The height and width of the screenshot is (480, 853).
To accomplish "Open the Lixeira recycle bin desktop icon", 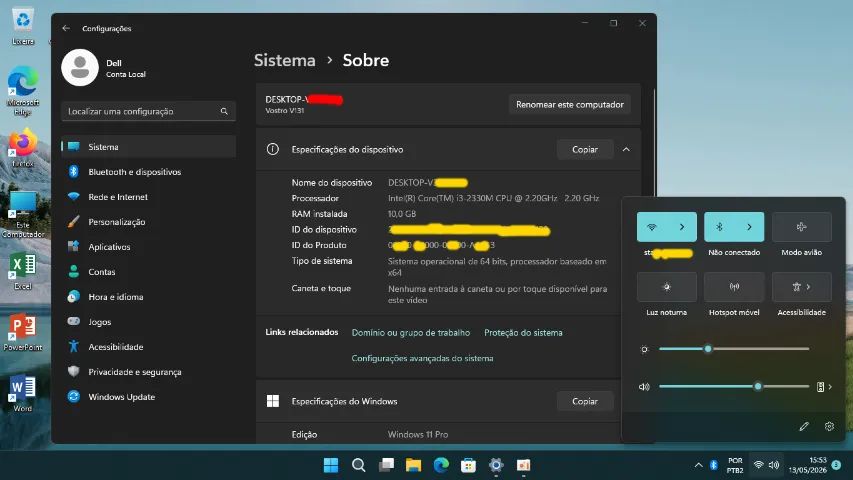I will point(23,26).
